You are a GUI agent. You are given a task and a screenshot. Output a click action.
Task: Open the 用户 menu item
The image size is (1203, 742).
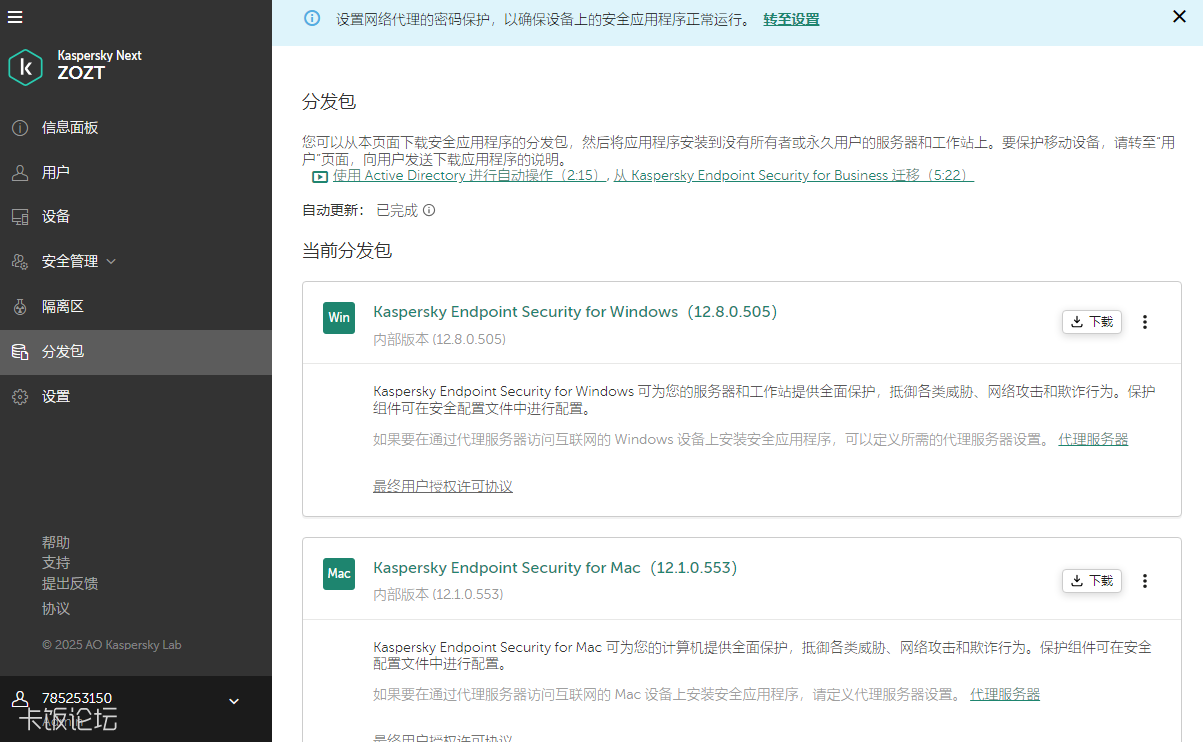pos(136,173)
